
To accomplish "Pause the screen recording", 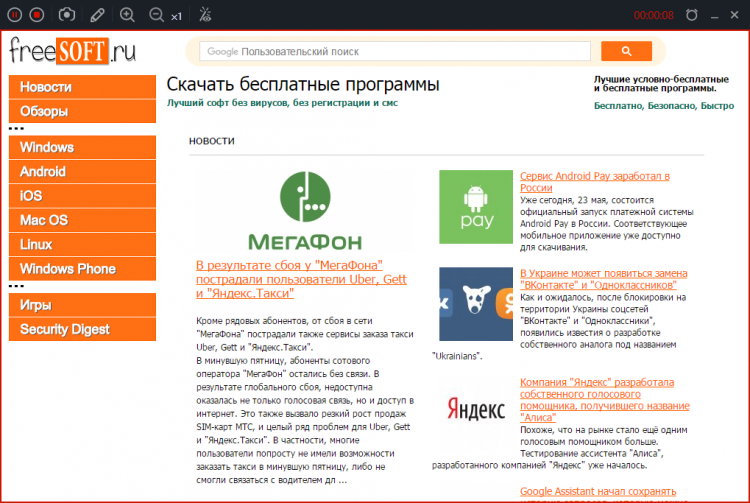I will (14, 15).
